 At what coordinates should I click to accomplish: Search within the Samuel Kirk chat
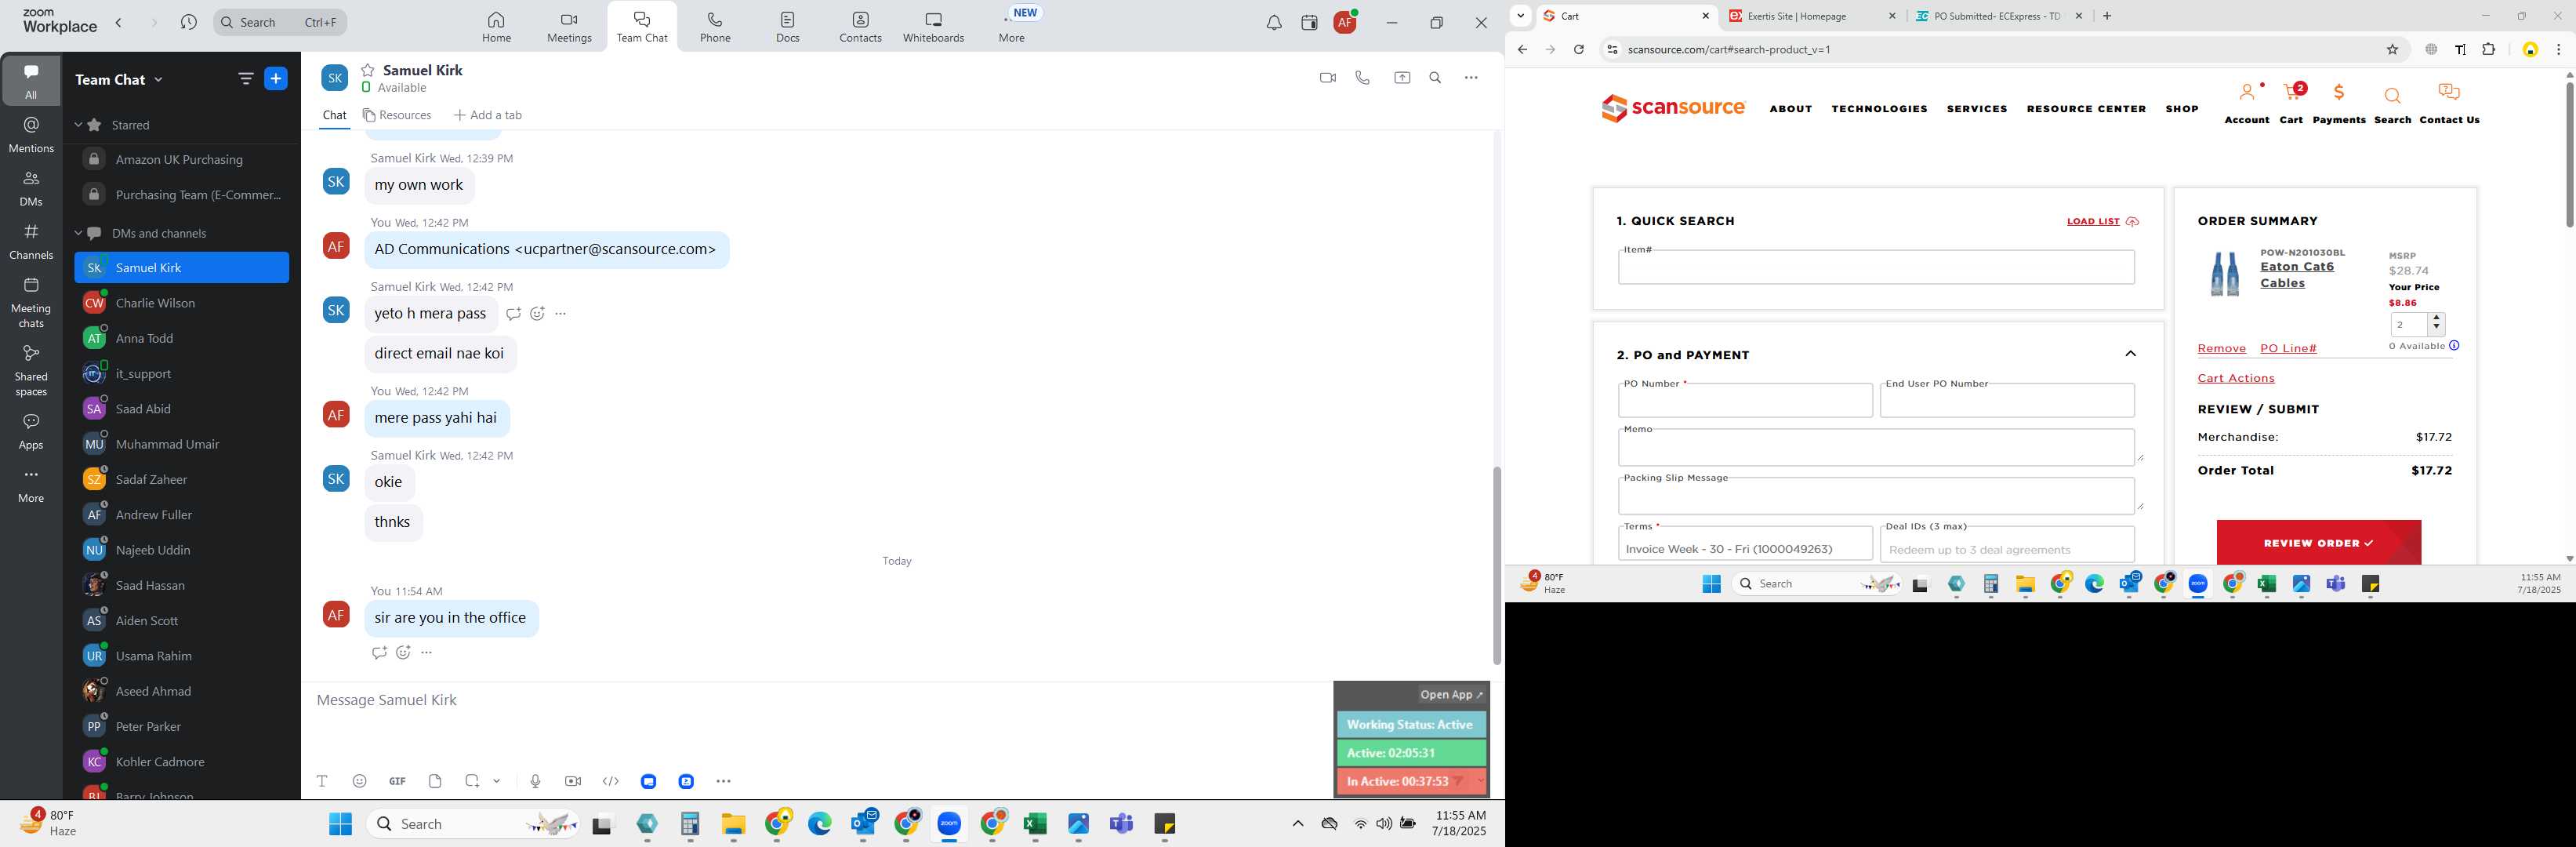pos(1435,78)
